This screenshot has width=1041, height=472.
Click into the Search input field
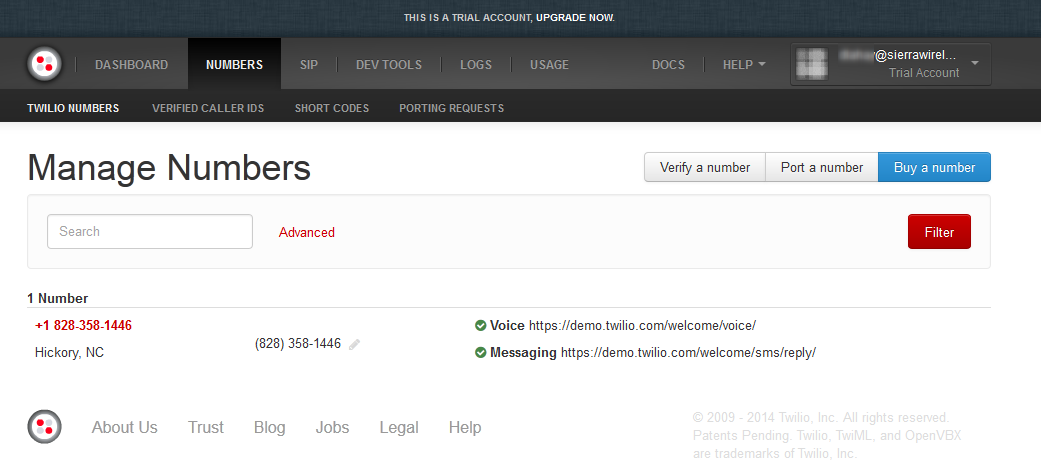pyautogui.click(x=150, y=231)
